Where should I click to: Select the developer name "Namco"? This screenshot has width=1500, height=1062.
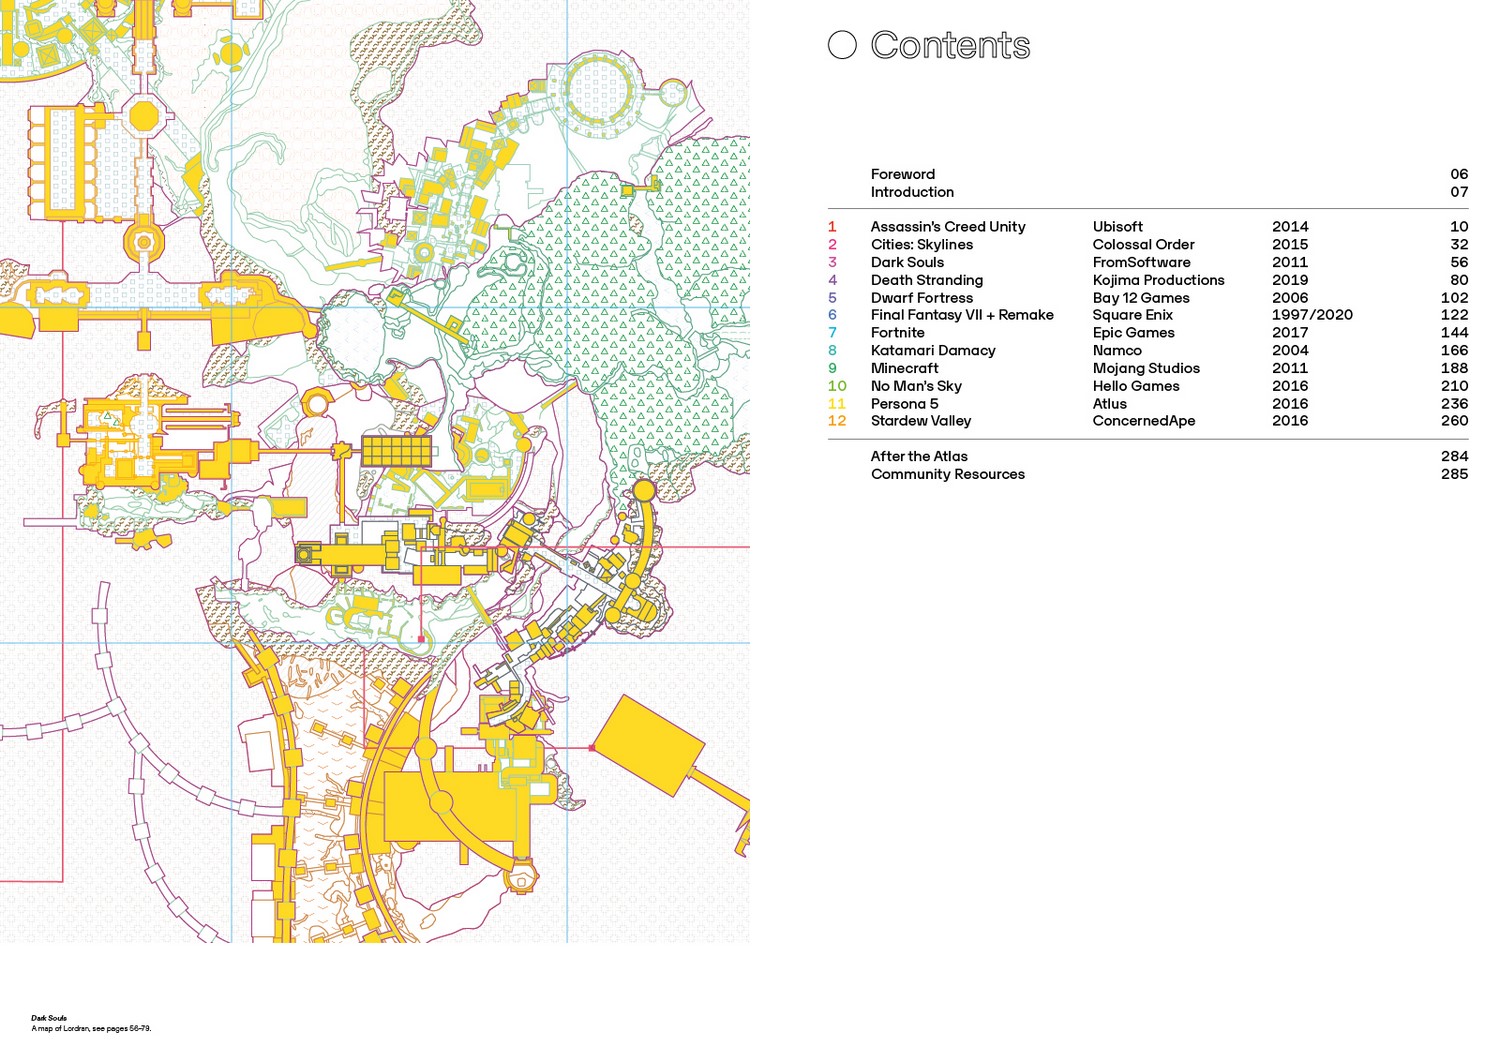pos(1117,351)
